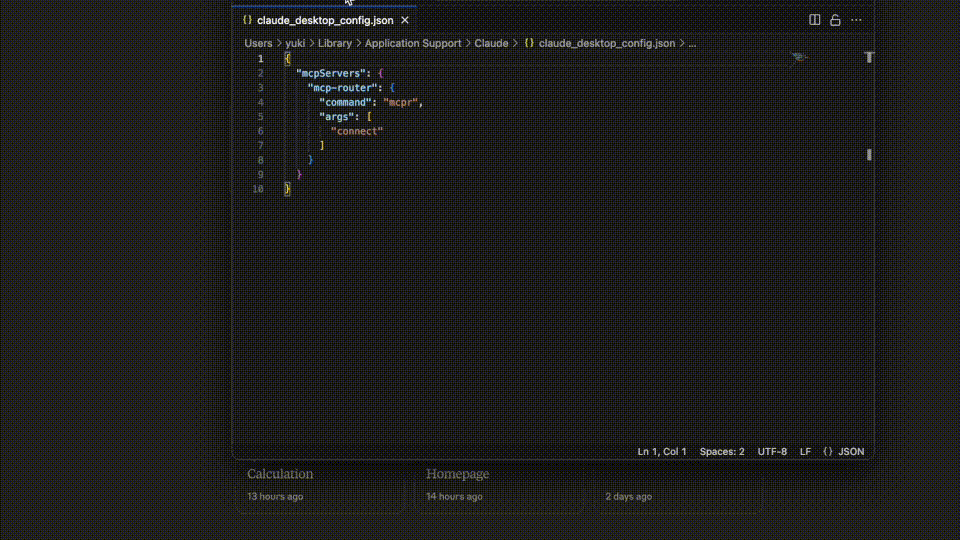960x540 pixels.
Task: Open the Homepage card in background window
Action: 457,474
